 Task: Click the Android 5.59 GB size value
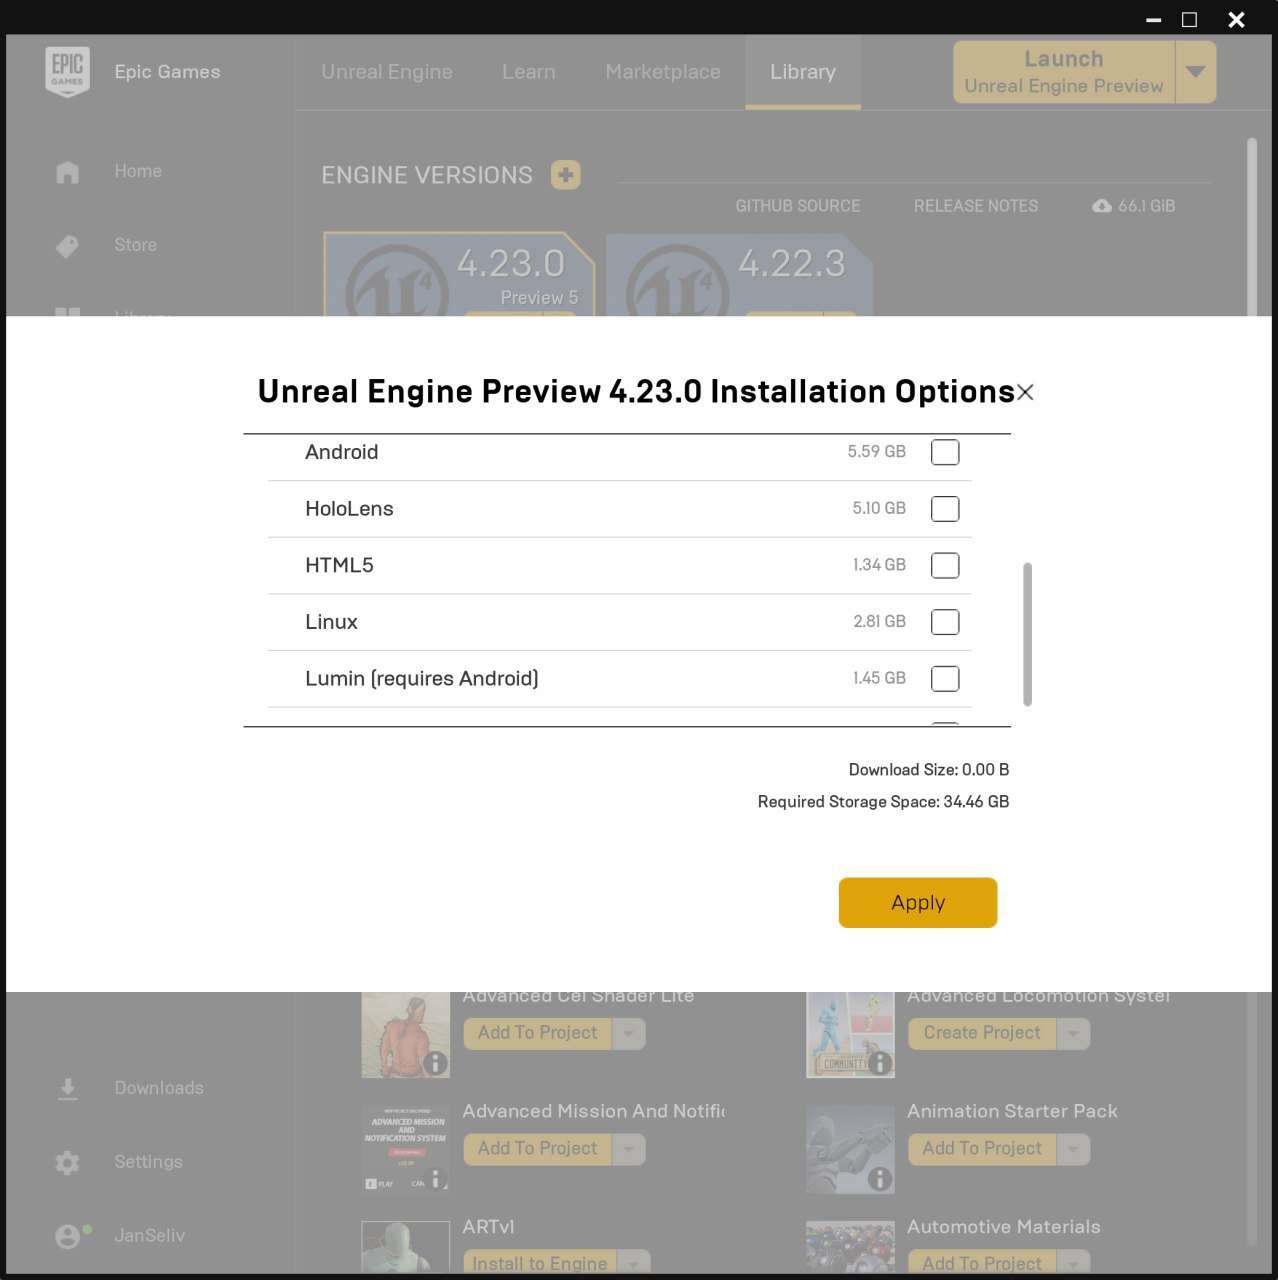tap(876, 452)
